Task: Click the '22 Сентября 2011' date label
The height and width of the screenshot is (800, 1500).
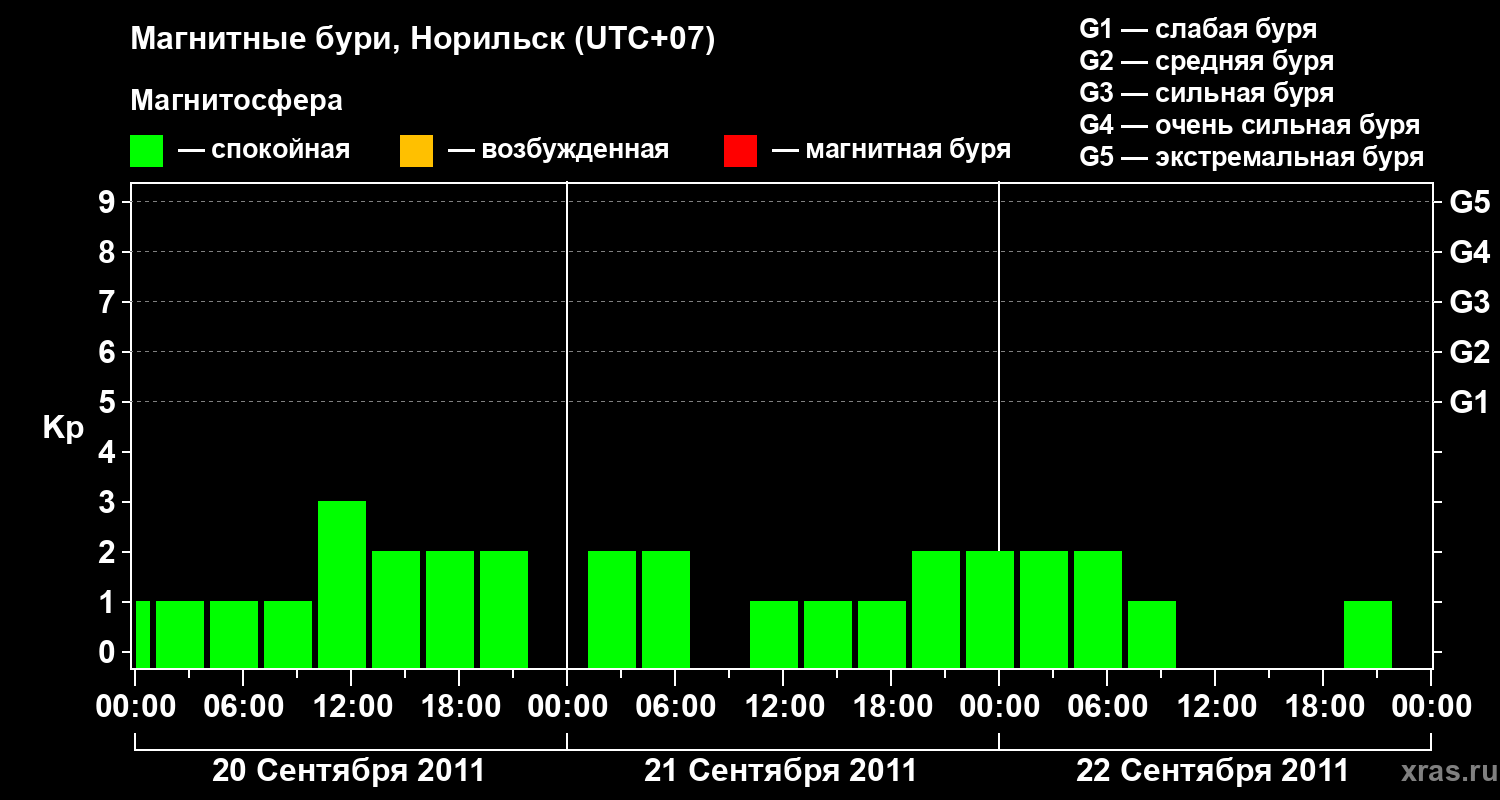Action: click(1213, 771)
